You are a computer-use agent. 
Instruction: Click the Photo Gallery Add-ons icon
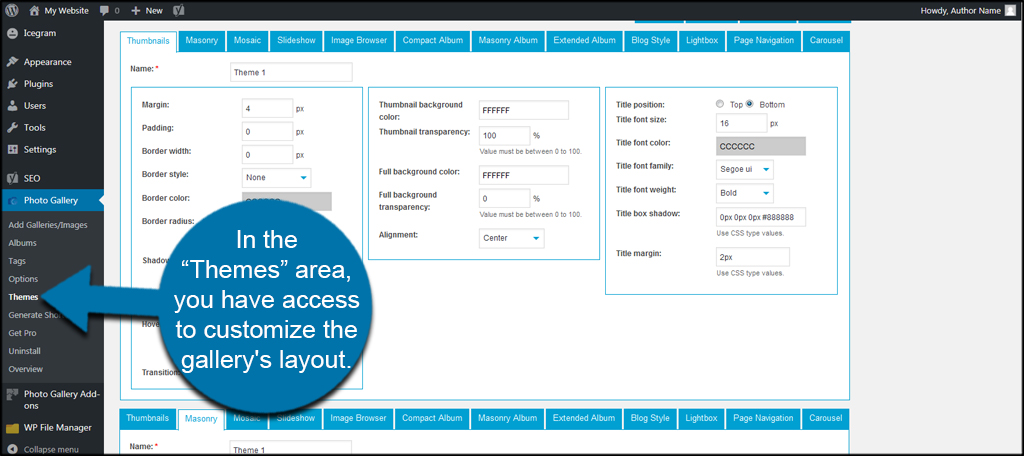[12, 394]
